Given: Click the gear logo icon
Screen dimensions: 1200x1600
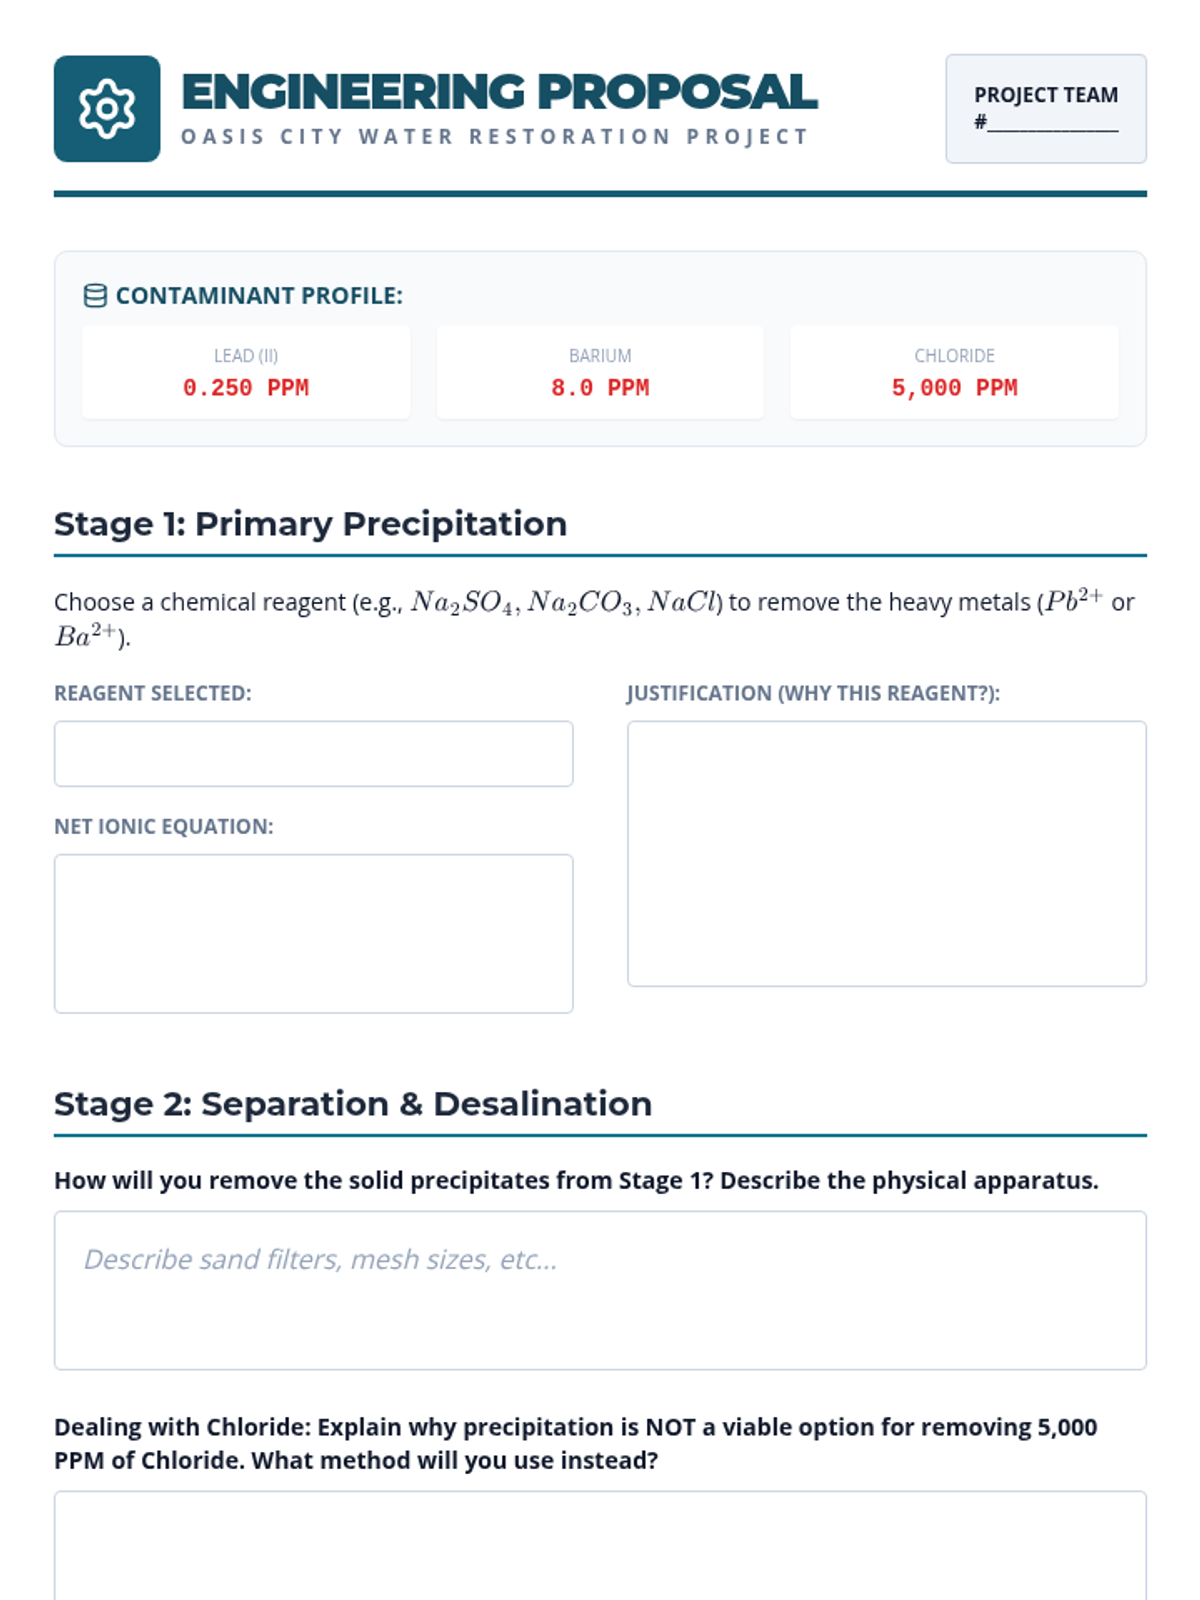Looking at the screenshot, I should (x=107, y=109).
